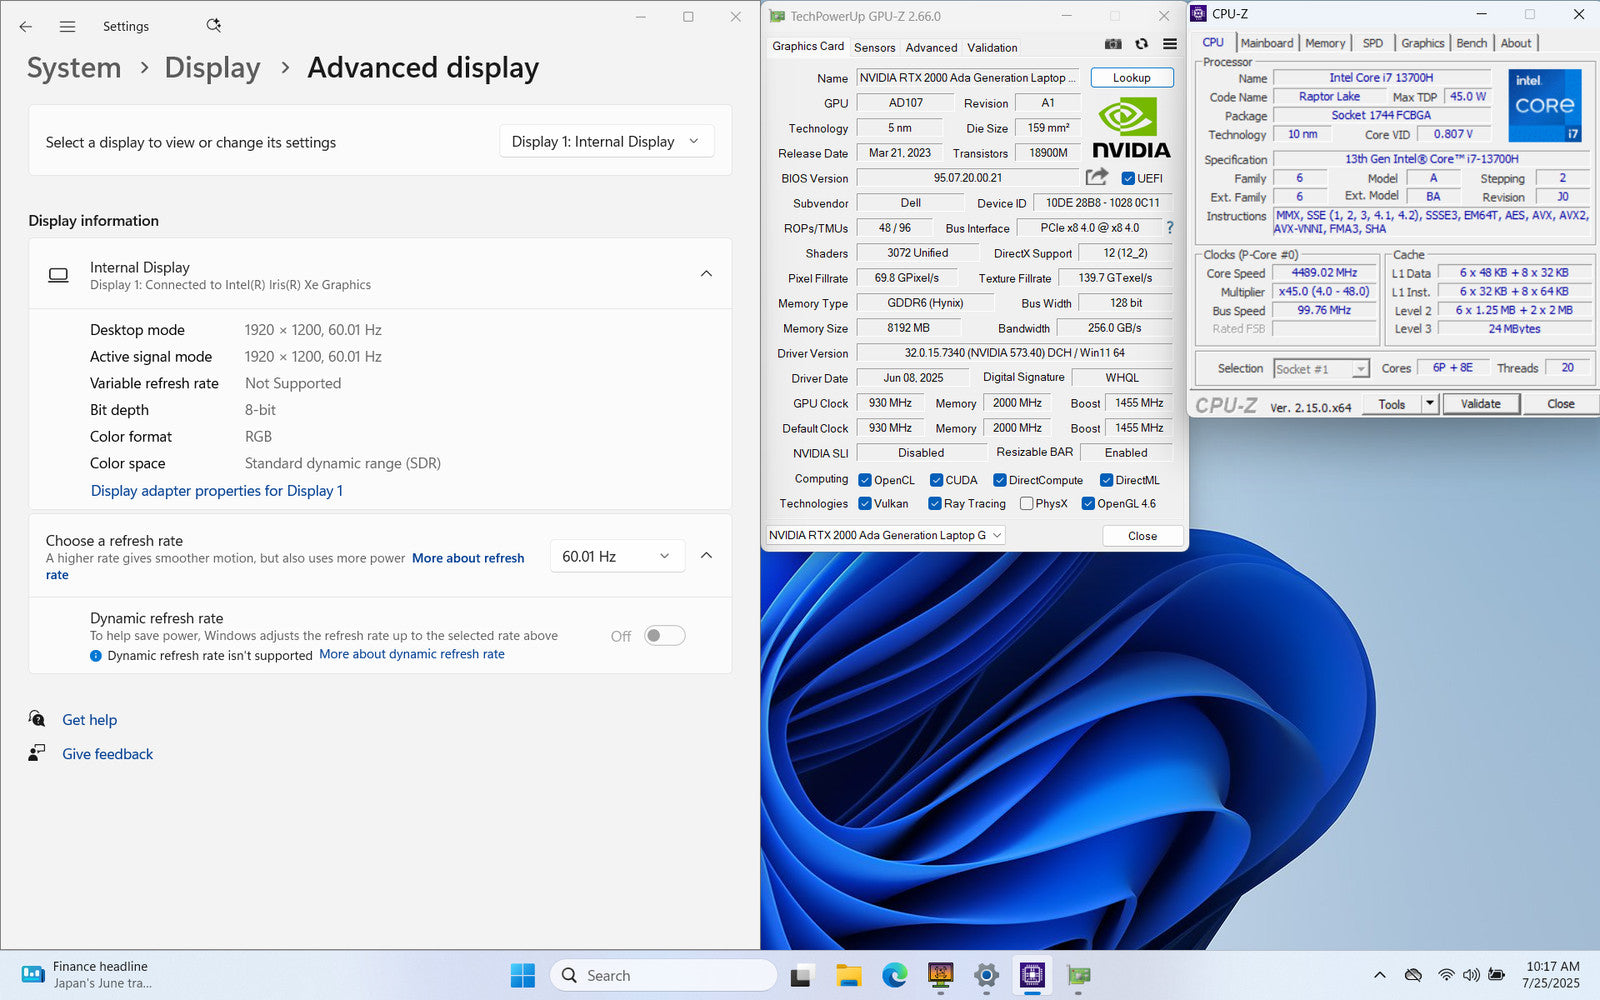Click the GPU-Z refresh icon

(1141, 44)
